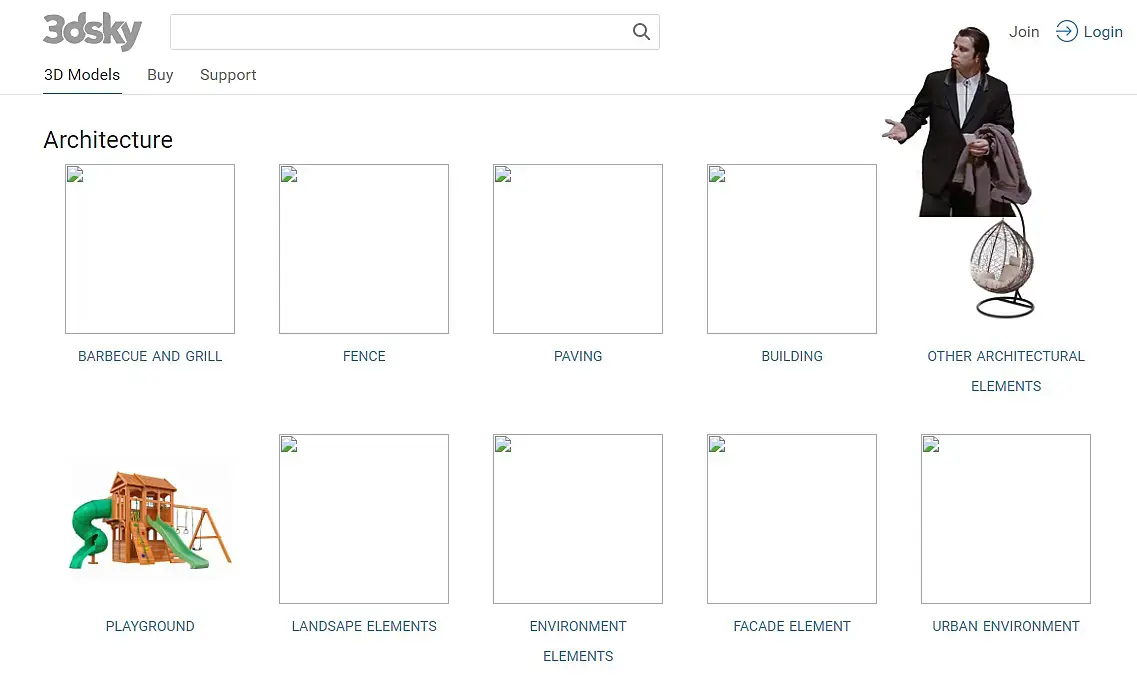The width and height of the screenshot is (1137, 679).
Task: Click the Join link
Action: click(x=1024, y=32)
